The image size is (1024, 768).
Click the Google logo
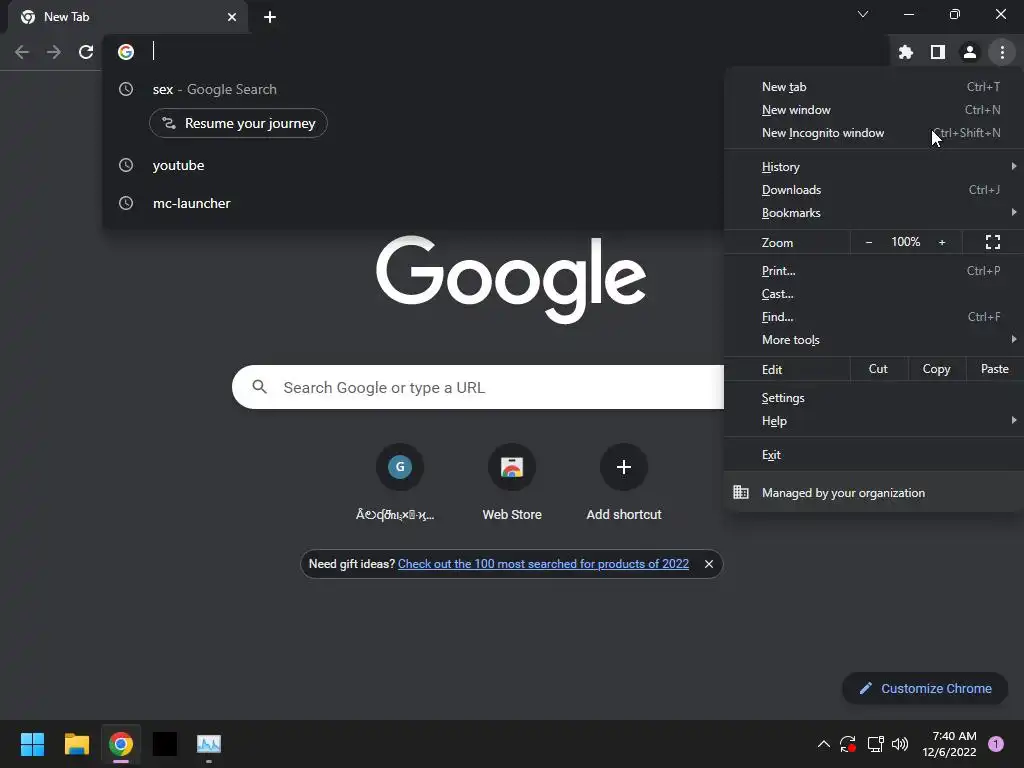511,279
